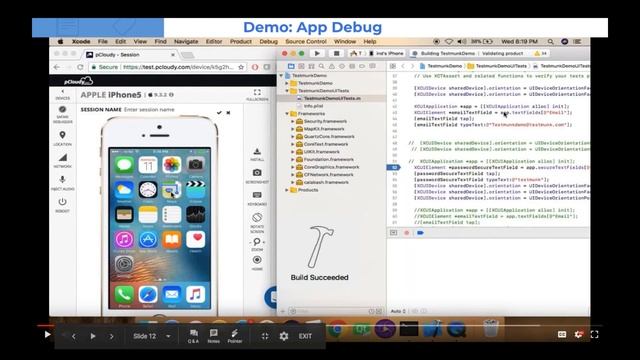Expand the TestmunkDemo folder
This screenshot has width=640, height=360.
[287, 83]
